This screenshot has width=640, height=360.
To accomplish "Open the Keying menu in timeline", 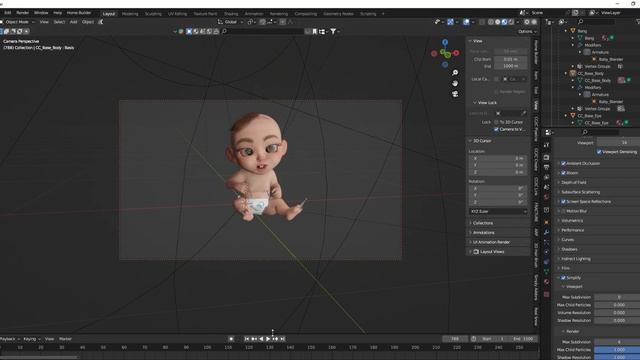I will click(32, 339).
